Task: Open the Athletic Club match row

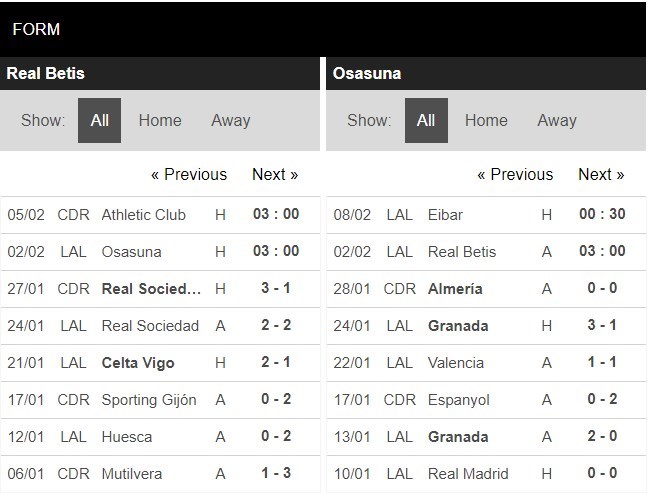Action: tap(160, 215)
